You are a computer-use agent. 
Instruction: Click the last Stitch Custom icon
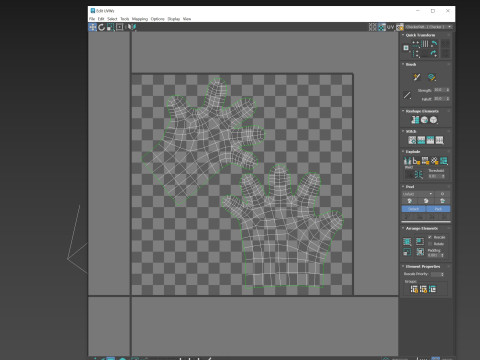point(440,140)
